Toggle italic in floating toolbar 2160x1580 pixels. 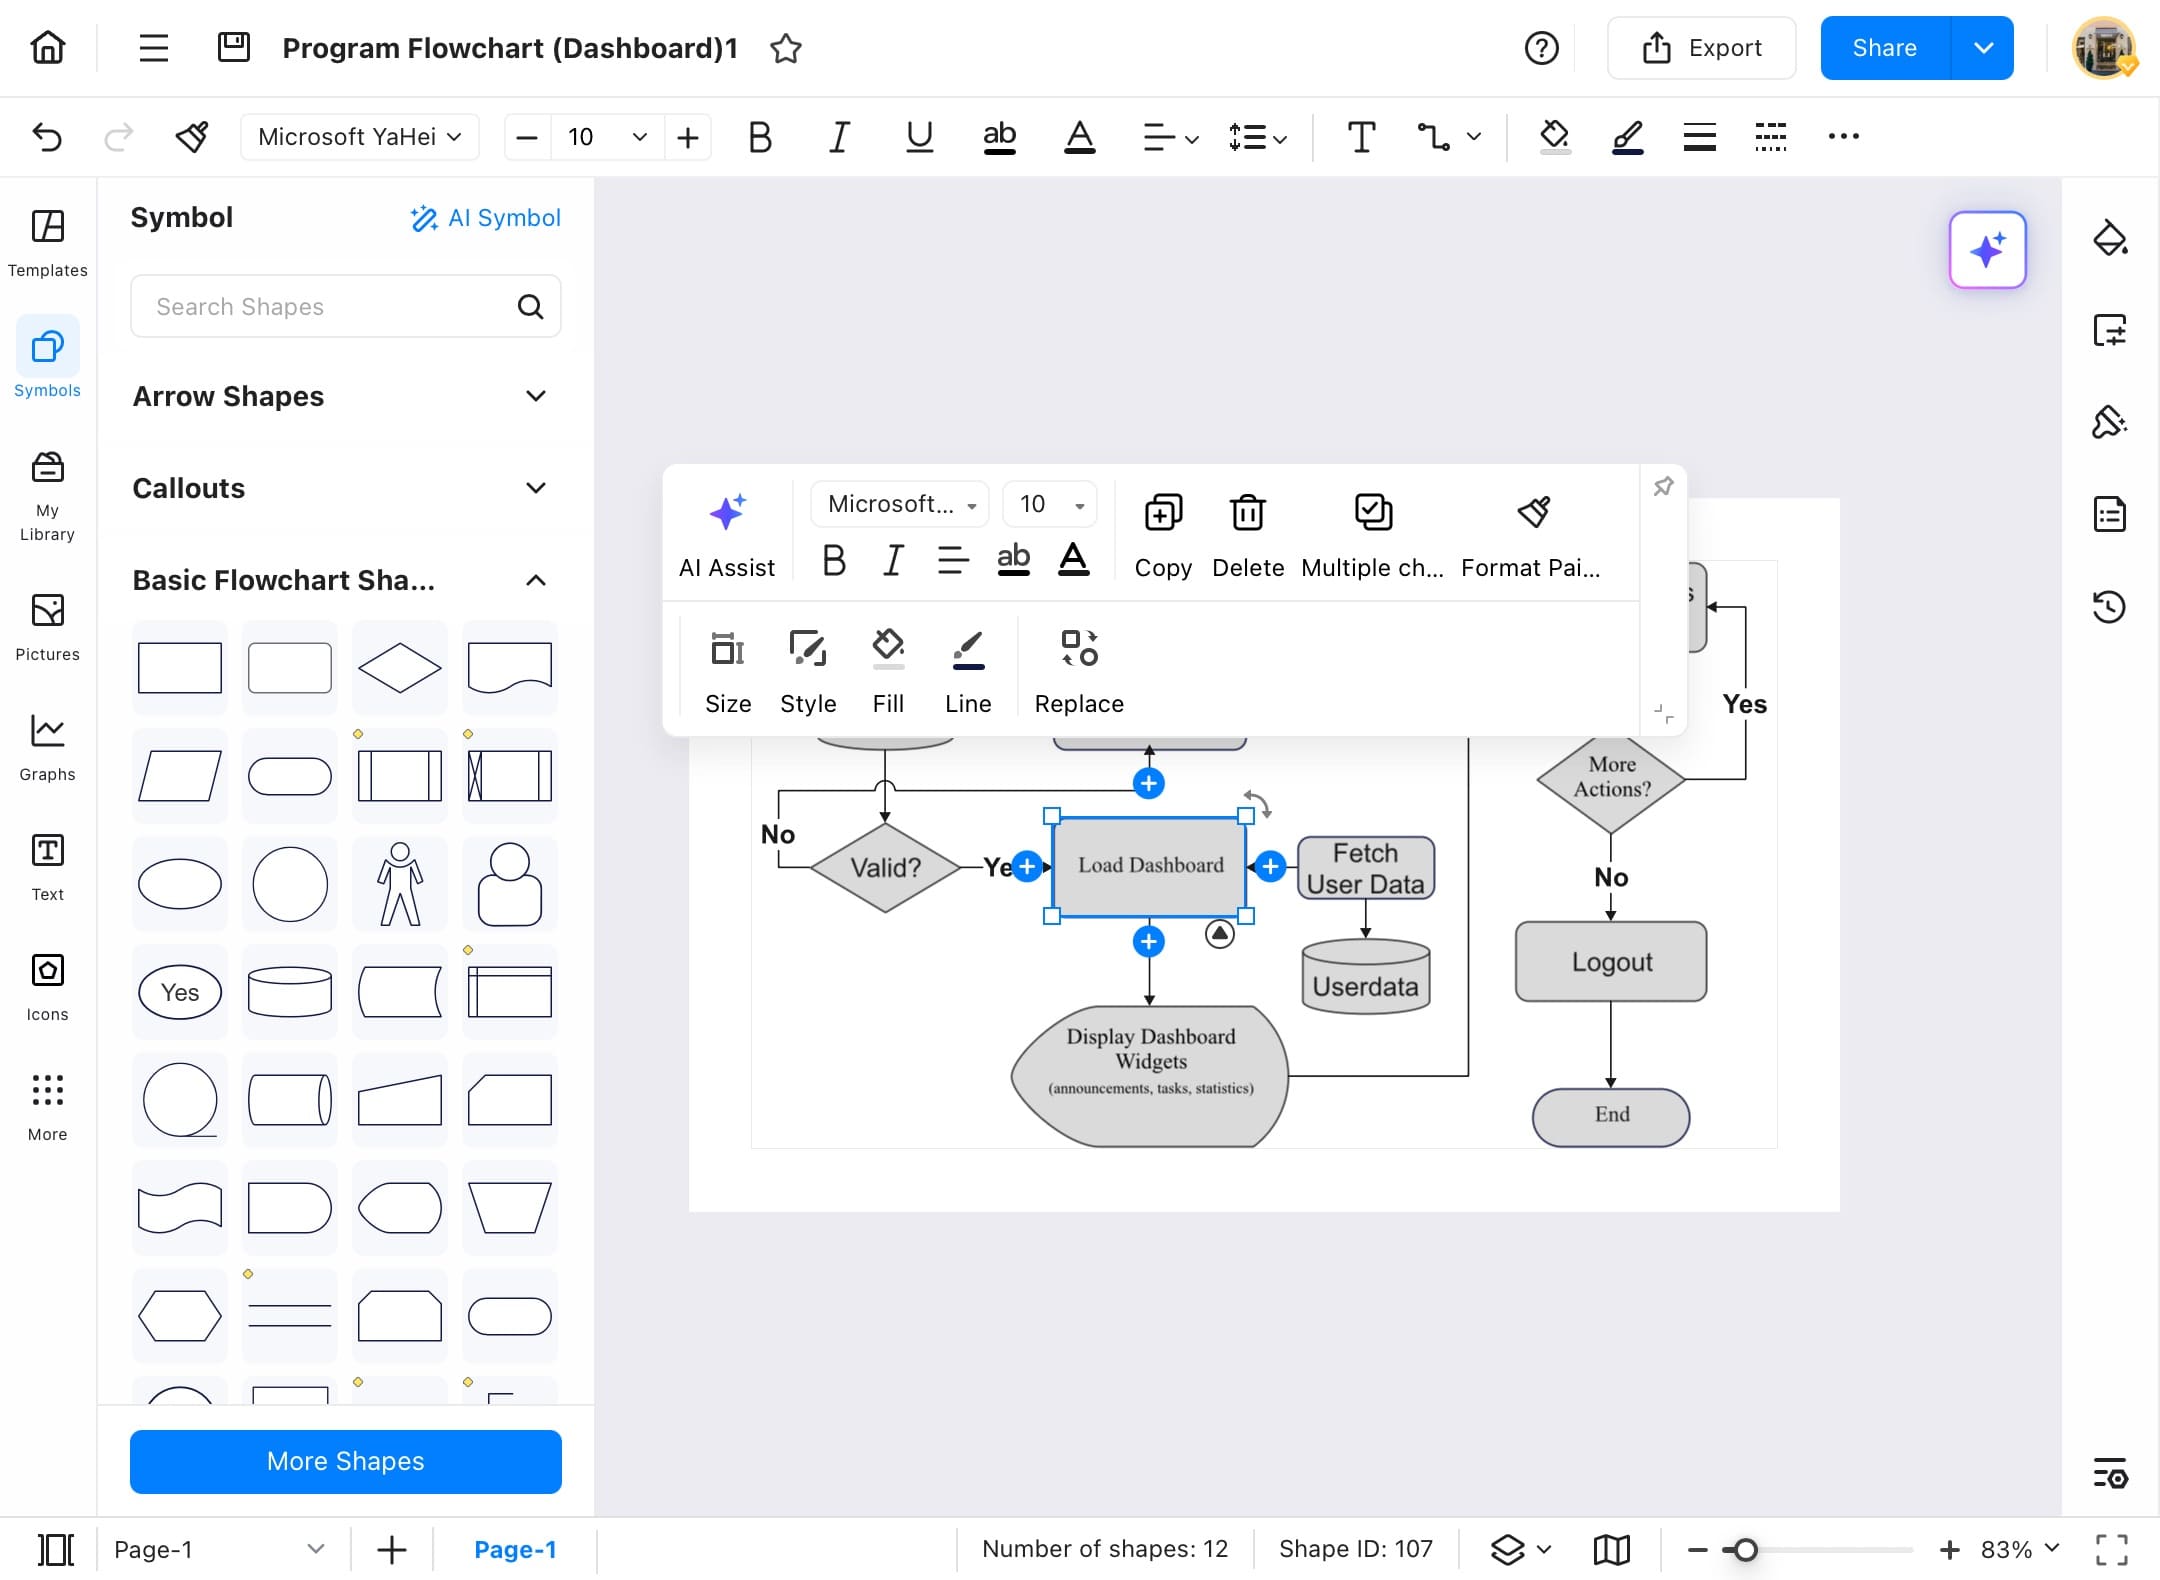pos(892,560)
